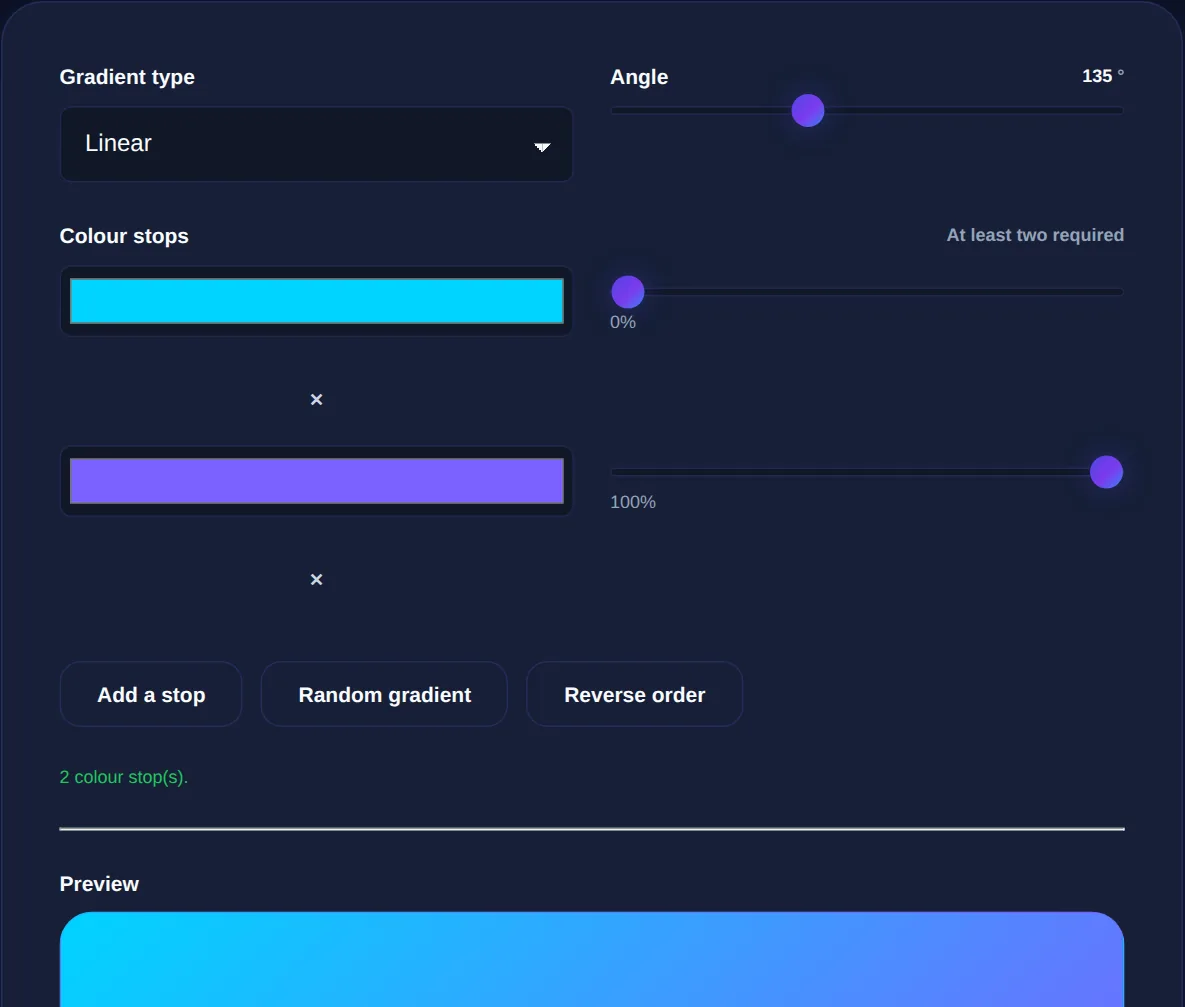Click the gradient Preview panel

tap(592, 959)
